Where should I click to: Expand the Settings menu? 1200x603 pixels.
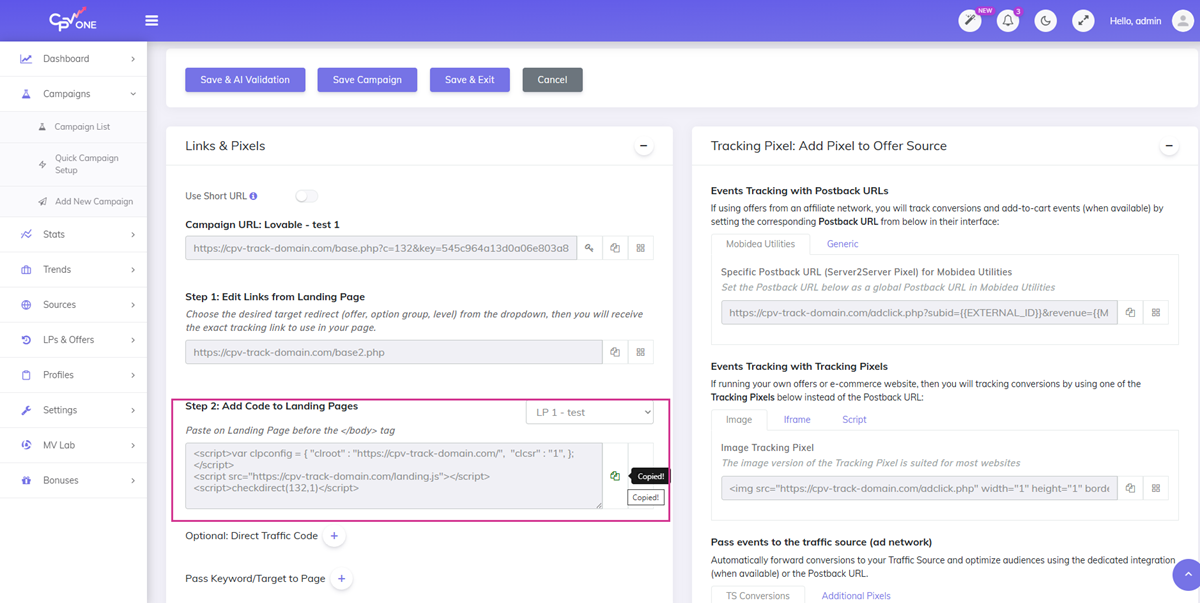pyautogui.click(x=133, y=410)
